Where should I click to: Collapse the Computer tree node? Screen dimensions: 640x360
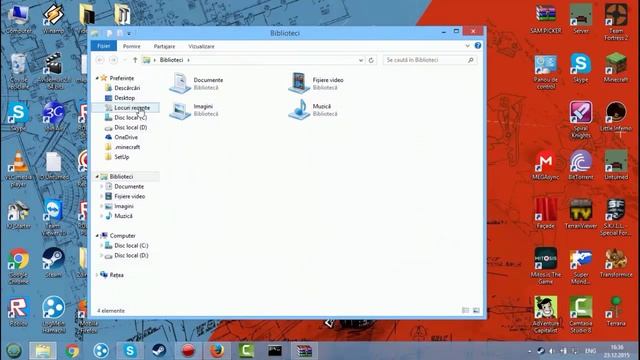98,236
